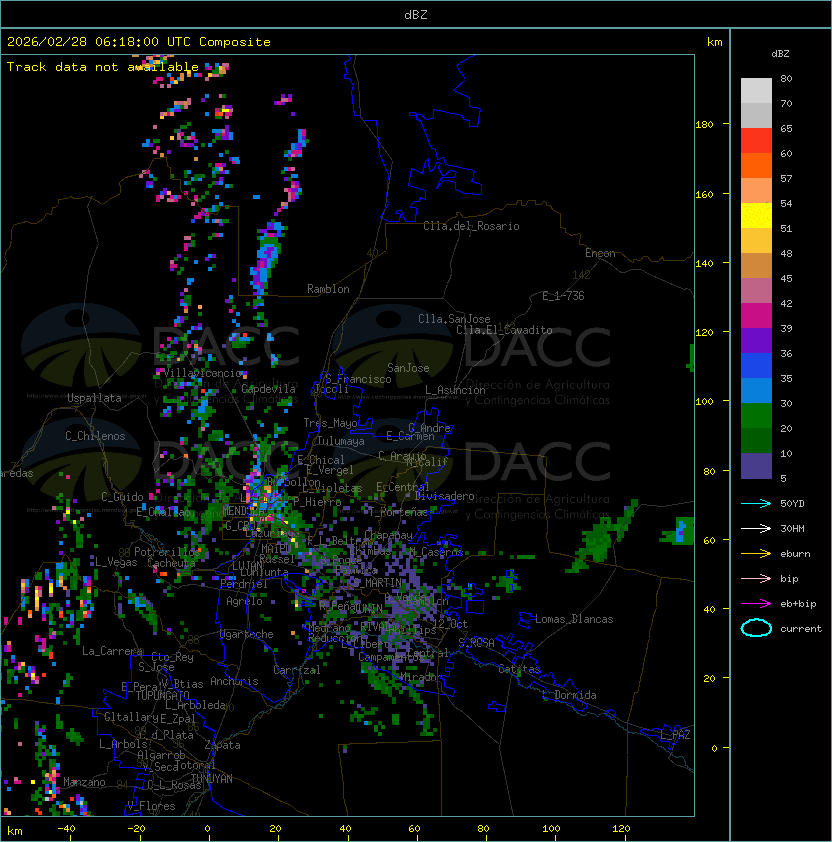Image resolution: width=832 pixels, height=842 pixels.
Task: Click the 'Mirador' map label
Action: click(x=422, y=677)
